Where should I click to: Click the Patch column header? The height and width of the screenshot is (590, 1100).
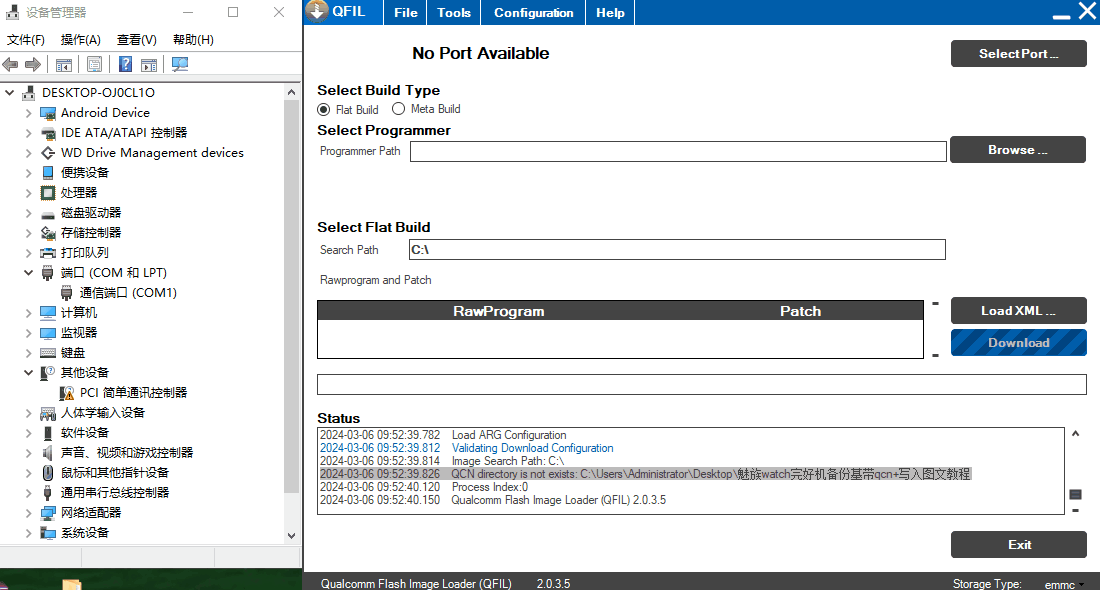[x=800, y=311]
